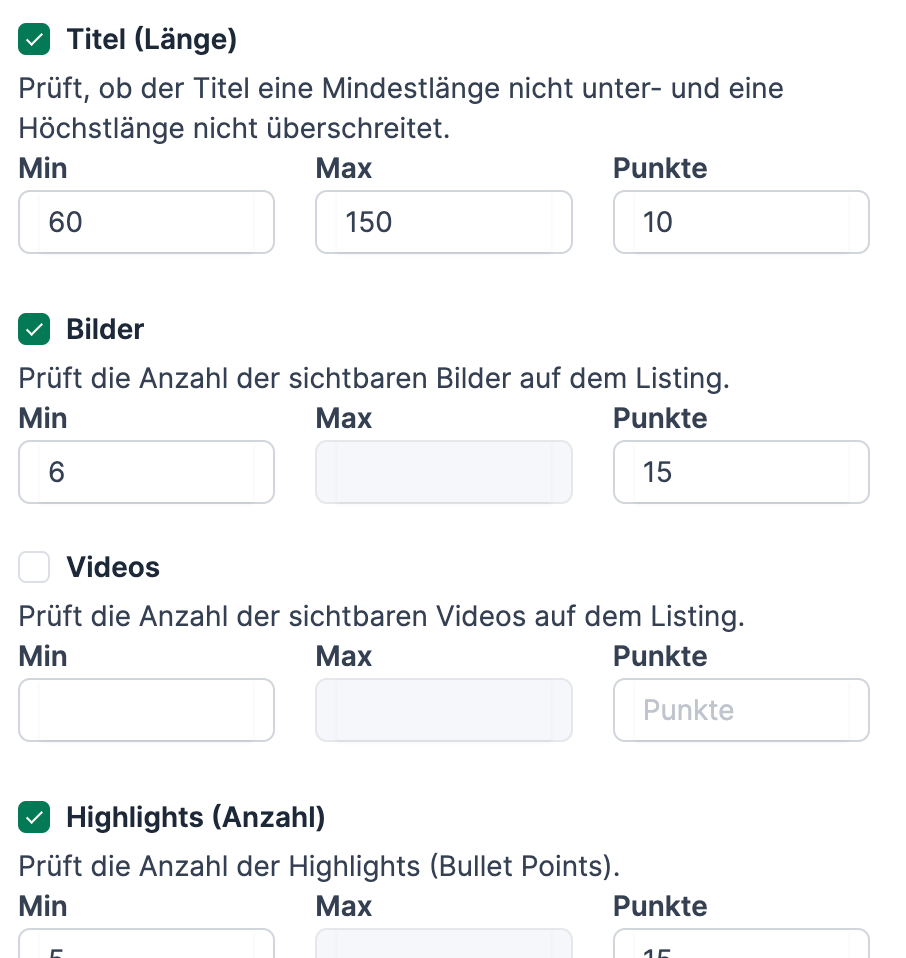Viewport: 906px width, 958px height.
Task: Disable the Bilder check
Action: (35, 329)
